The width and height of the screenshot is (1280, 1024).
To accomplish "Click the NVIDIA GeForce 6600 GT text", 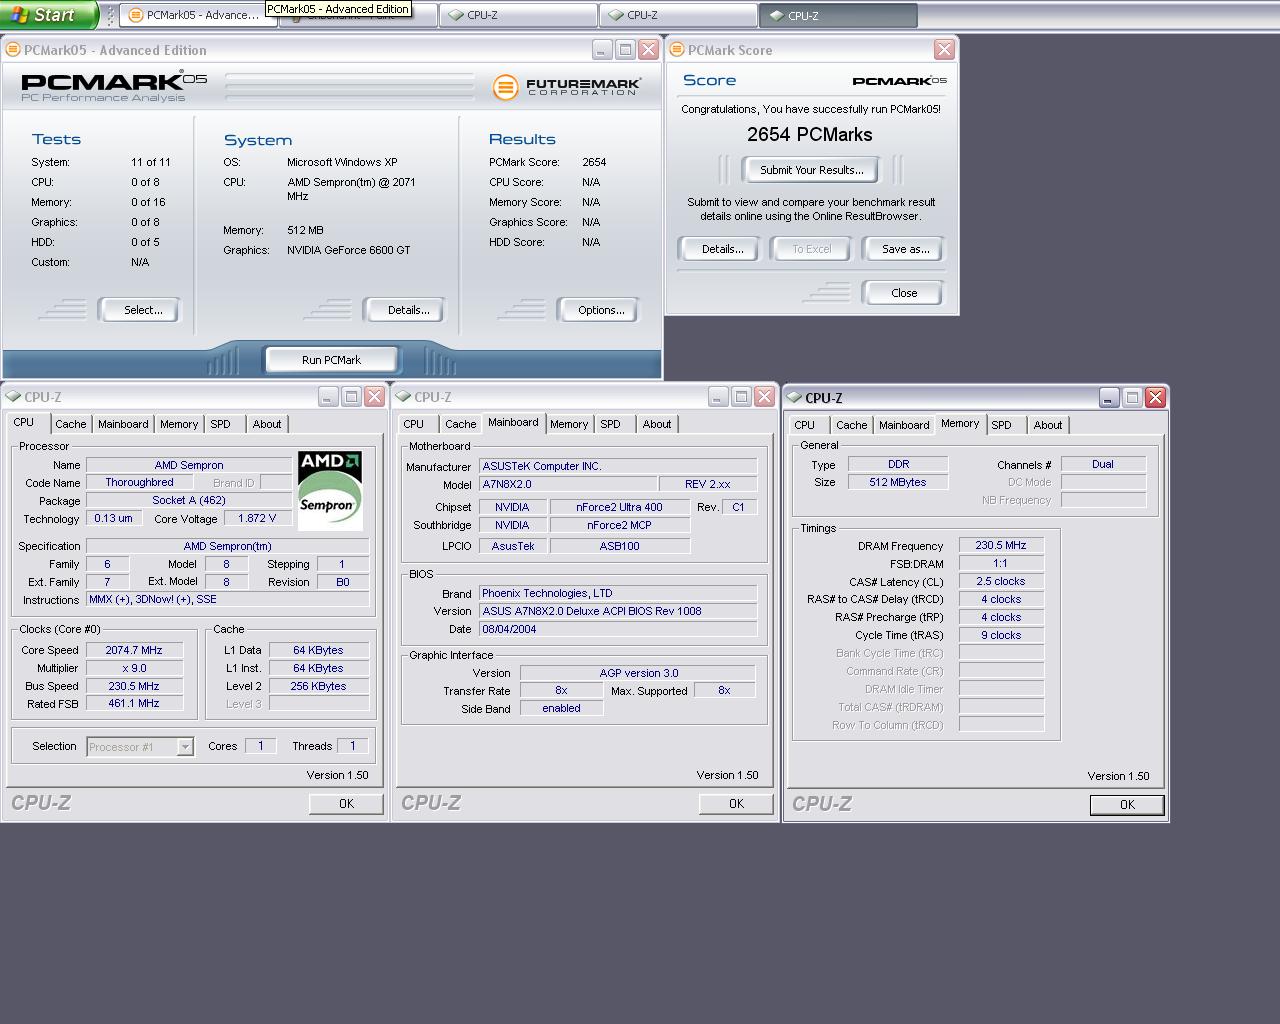I will [348, 250].
